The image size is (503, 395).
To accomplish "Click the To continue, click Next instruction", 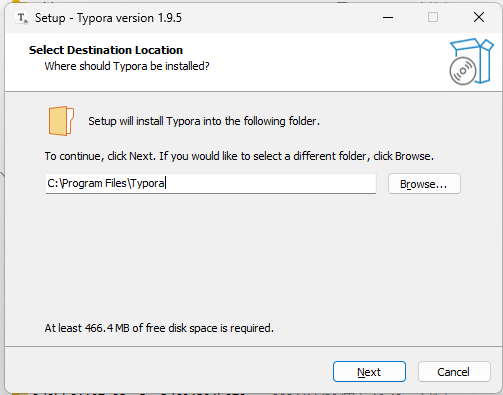I will pos(239,156).
